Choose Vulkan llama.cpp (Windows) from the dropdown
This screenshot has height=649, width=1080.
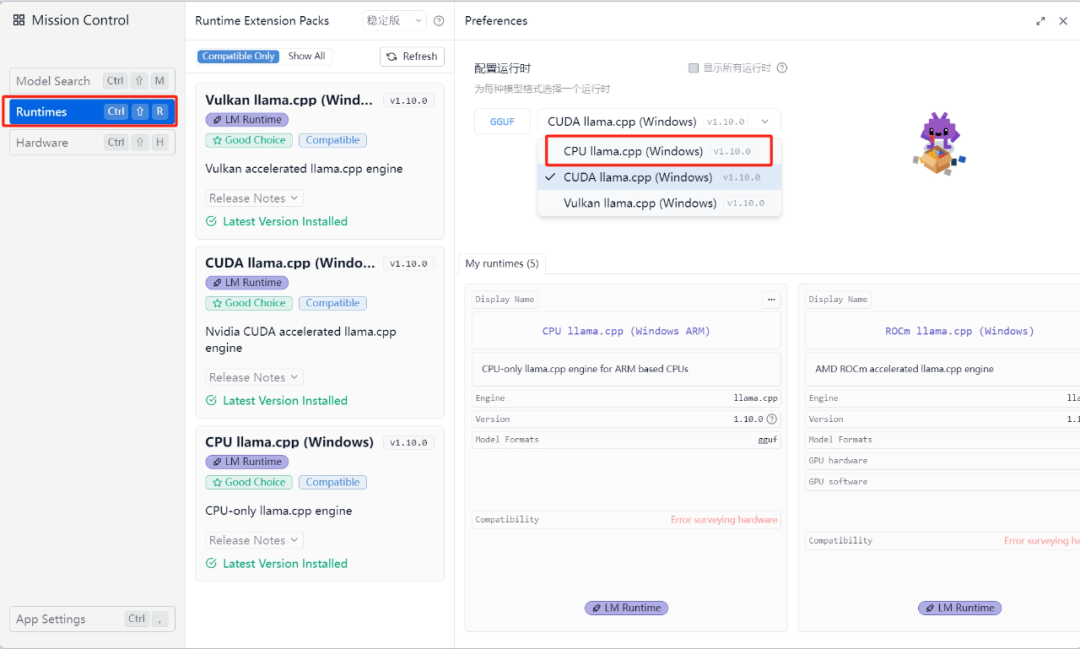click(659, 203)
